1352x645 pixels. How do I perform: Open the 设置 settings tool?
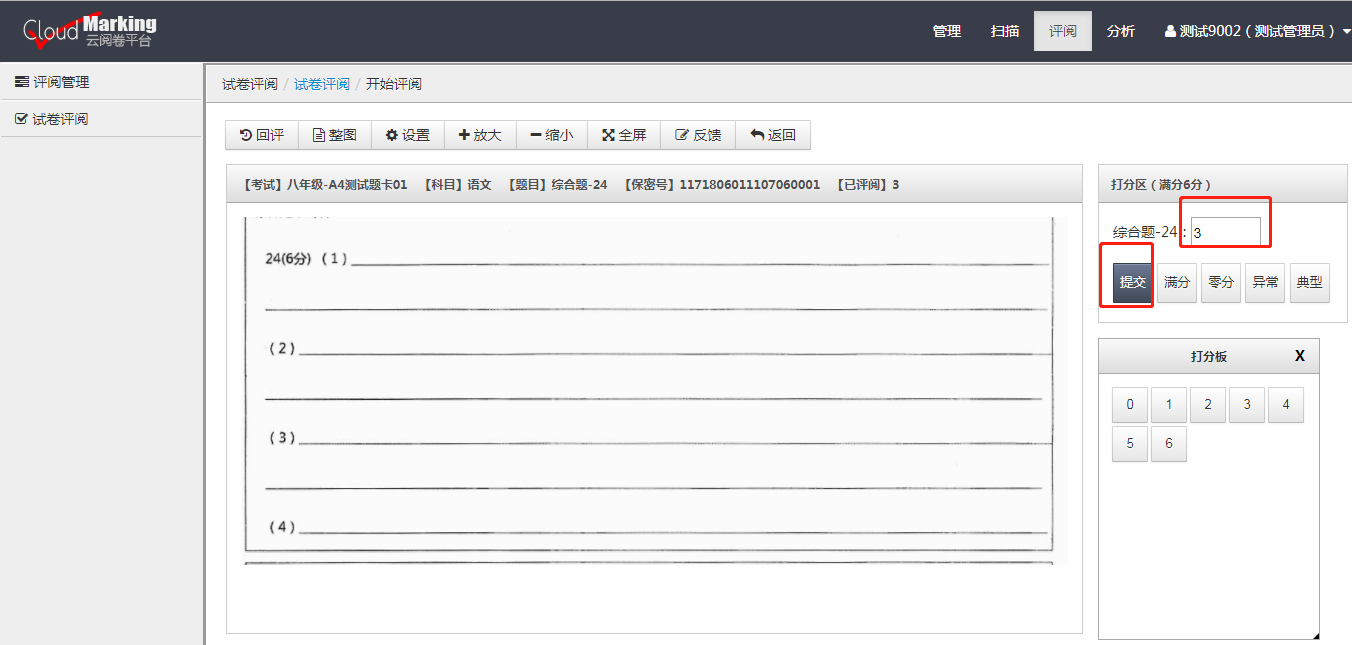[x=407, y=134]
